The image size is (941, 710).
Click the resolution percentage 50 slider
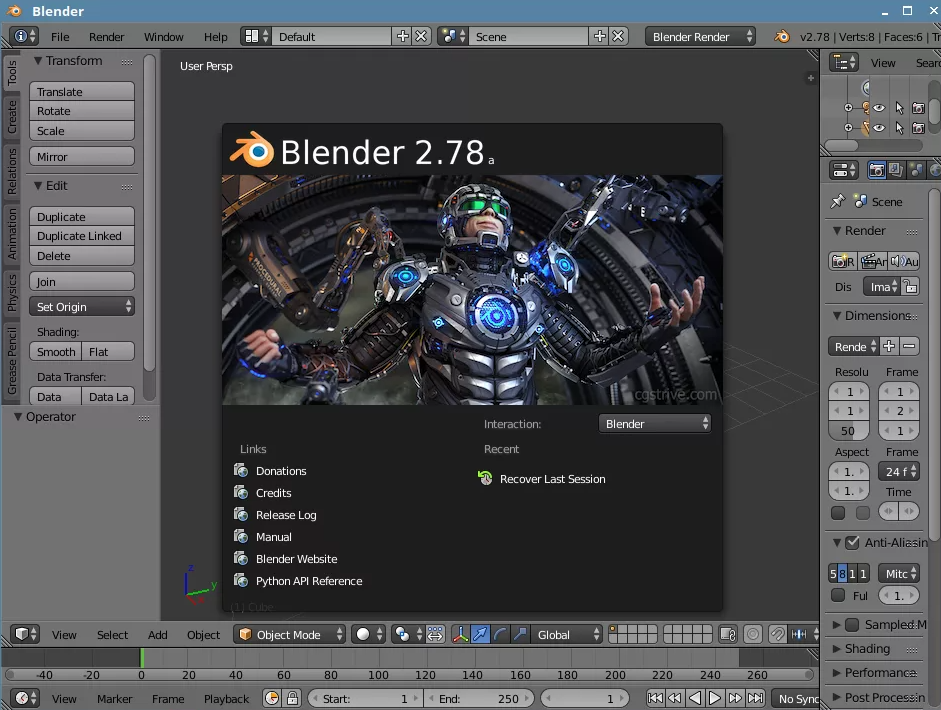tap(849, 430)
